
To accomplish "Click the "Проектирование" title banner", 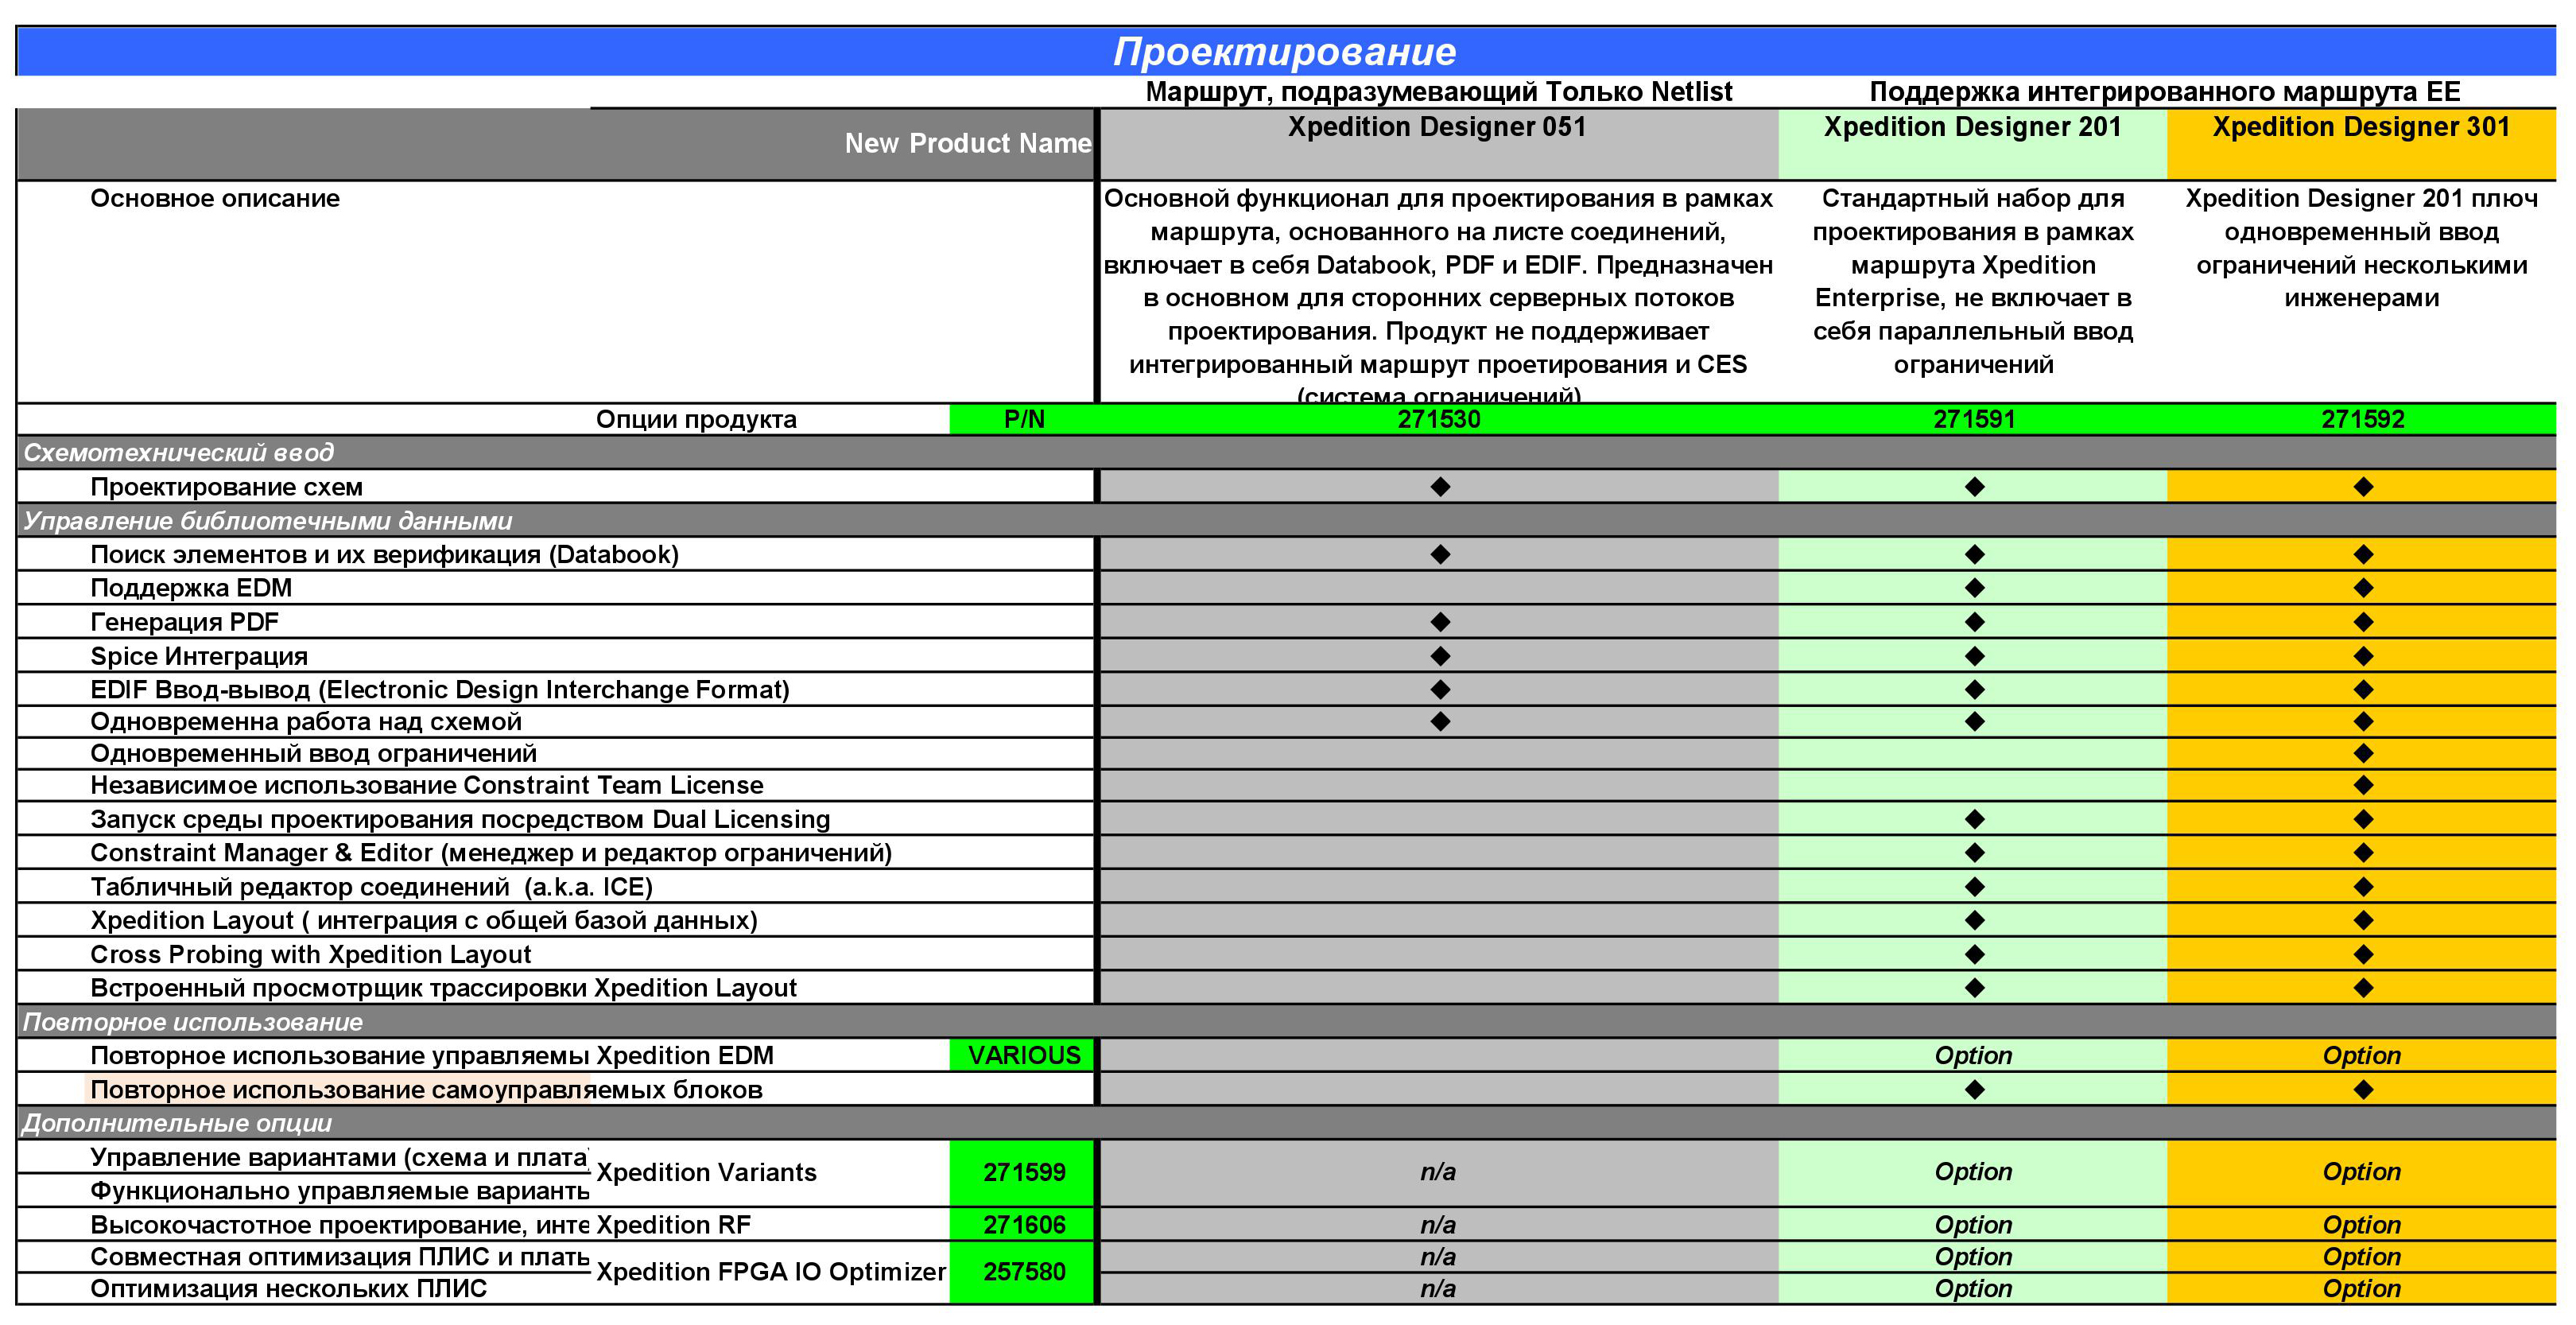I will pyautogui.click(x=1285, y=52).
